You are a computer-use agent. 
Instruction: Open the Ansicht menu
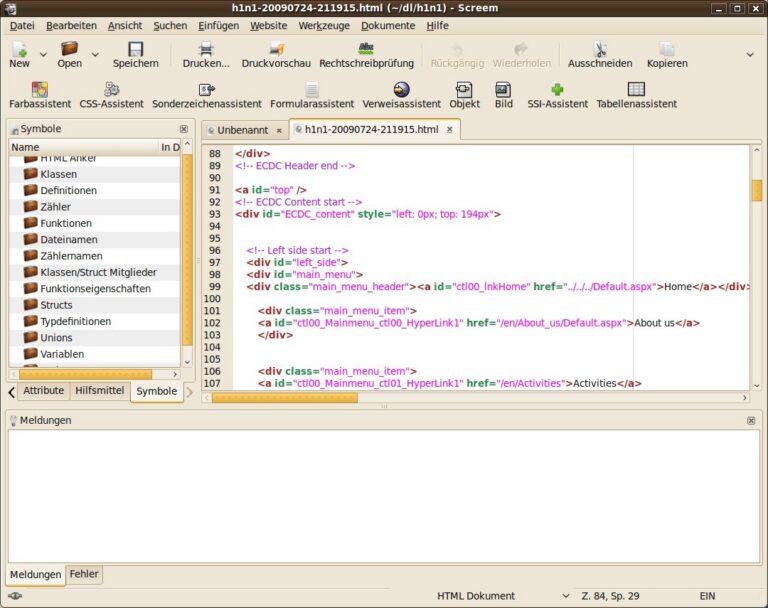pos(125,25)
